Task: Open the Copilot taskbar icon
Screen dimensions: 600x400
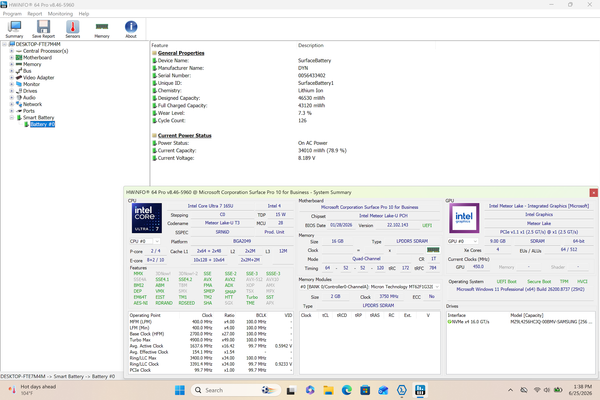Action: (310, 390)
